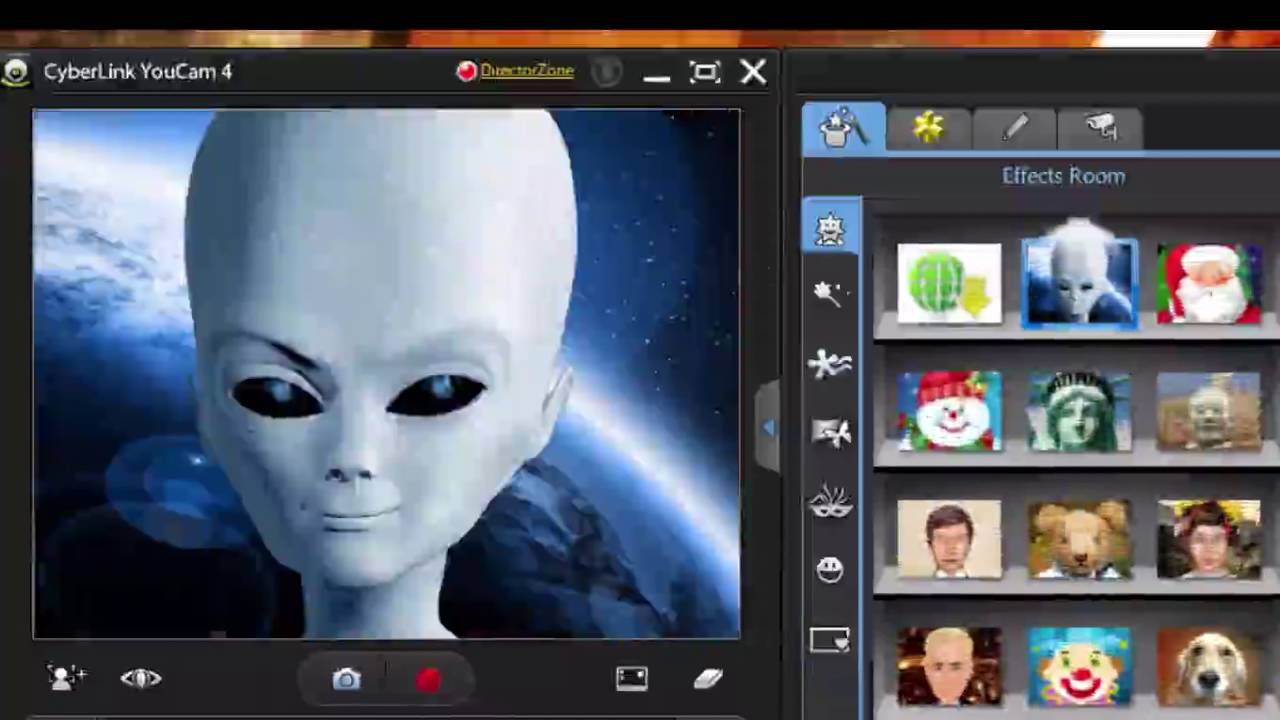
Task: Choose the clown avatar thumbnail
Action: (x=1079, y=667)
